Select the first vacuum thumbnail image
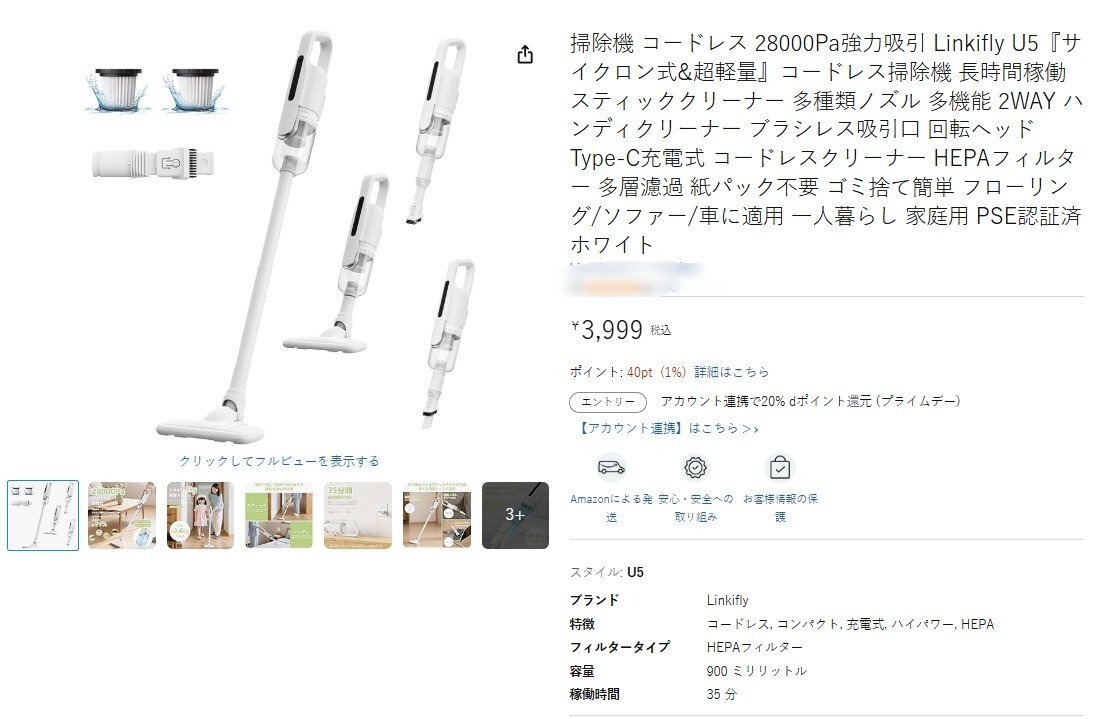 point(43,515)
